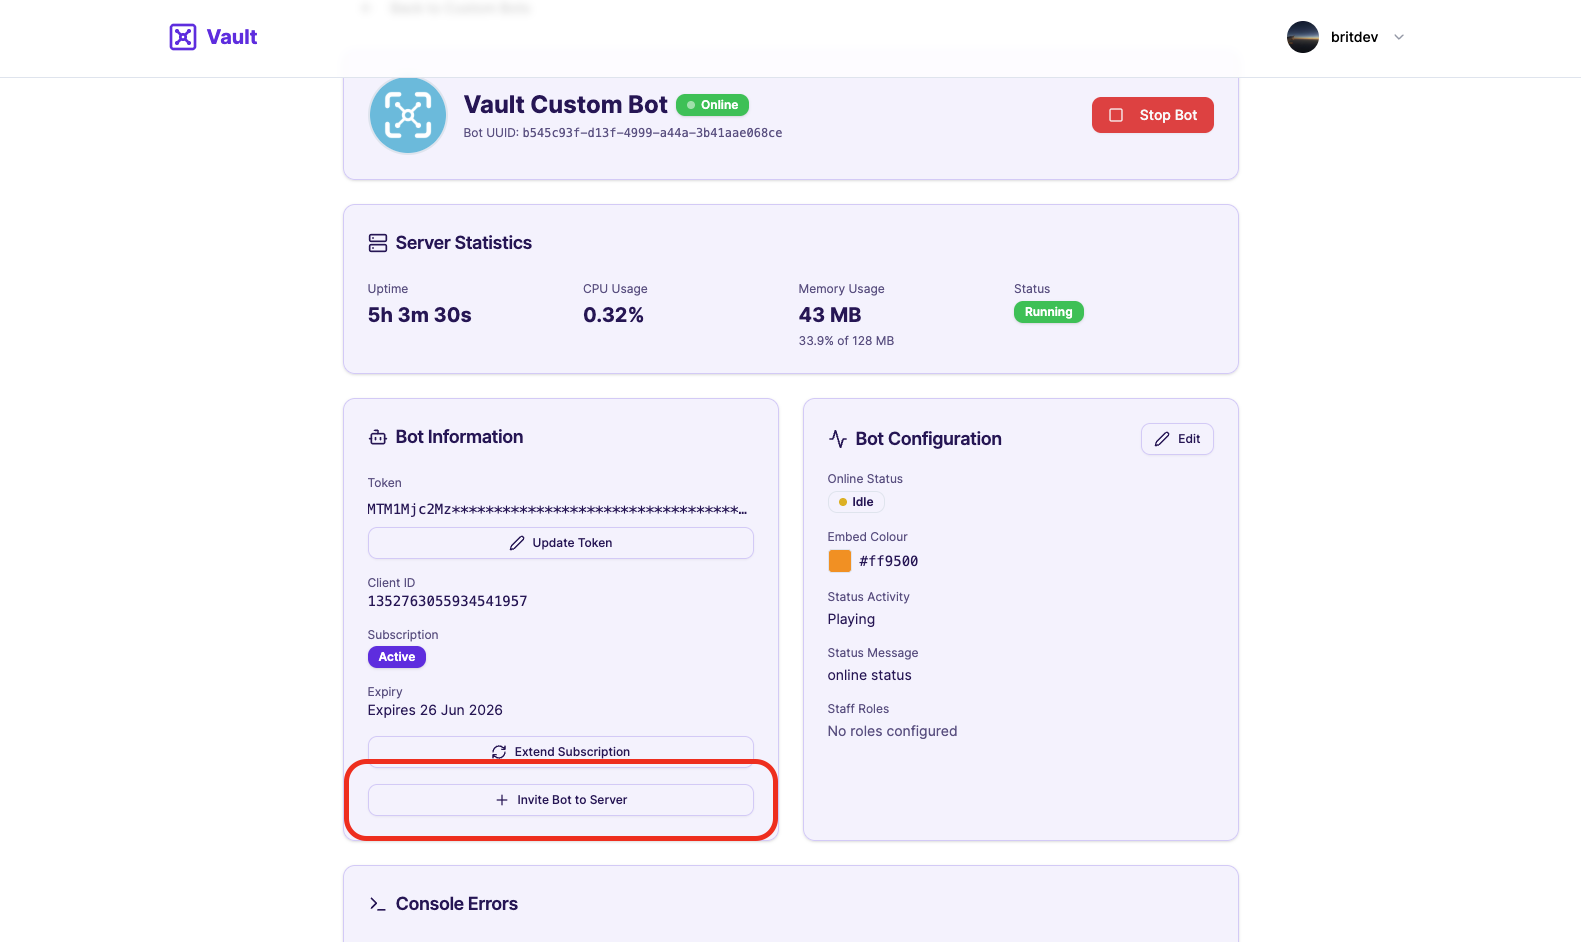Invite Bot to Server
The image size is (1581, 942).
[560, 800]
